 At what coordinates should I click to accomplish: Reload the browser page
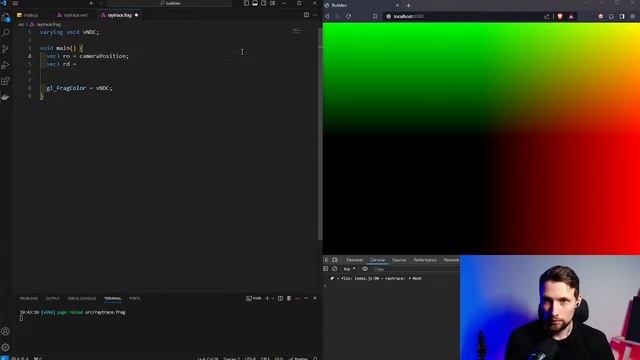tap(349, 16)
